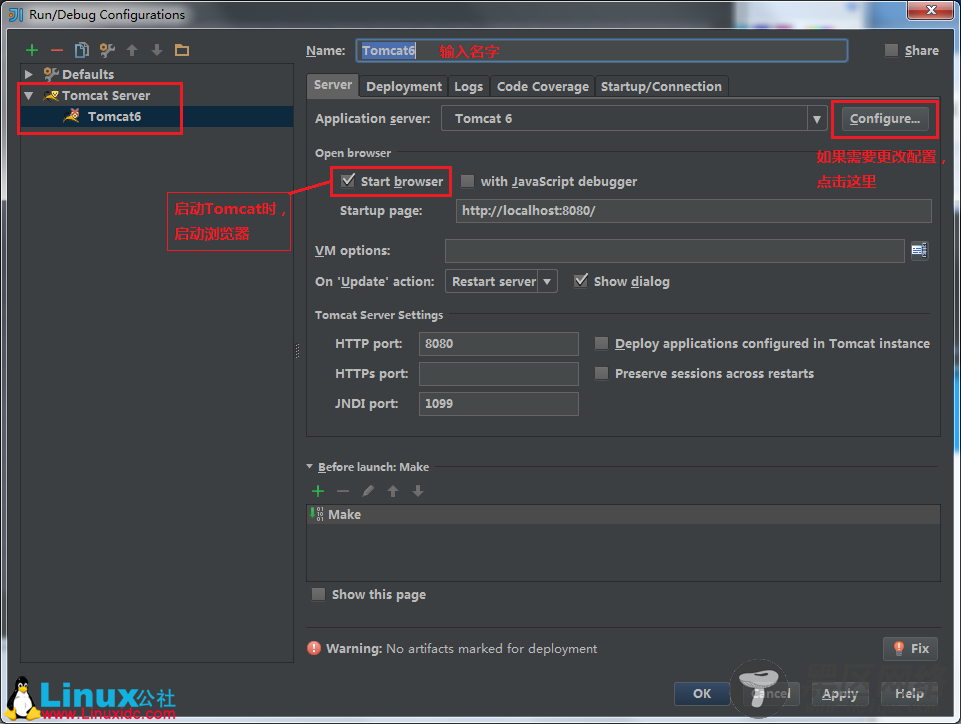This screenshot has width=961, height=724.
Task: Move configuration up in left toolbar
Action: pos(132,50)
